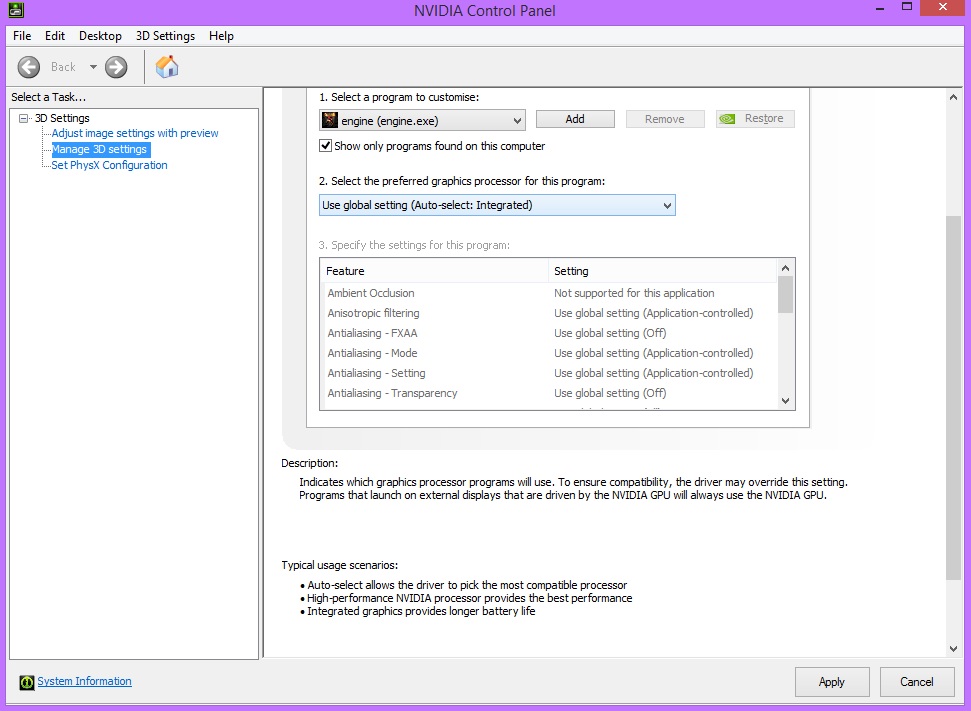Click the NVIDIA Control Panel title bar icon
Image resolution: width=971 pixels, height=711 pixels.
[x=16, y=9]
